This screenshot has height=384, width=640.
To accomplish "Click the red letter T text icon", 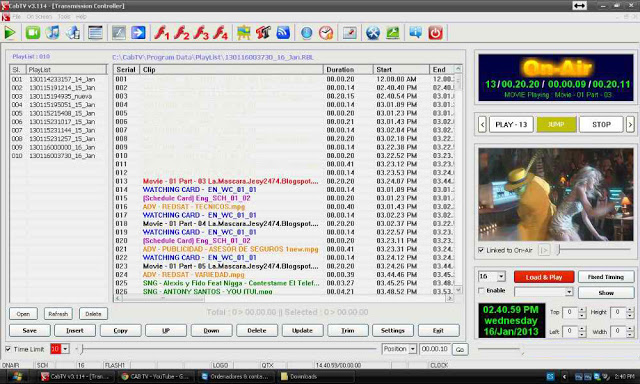I will tap(263, 33).
